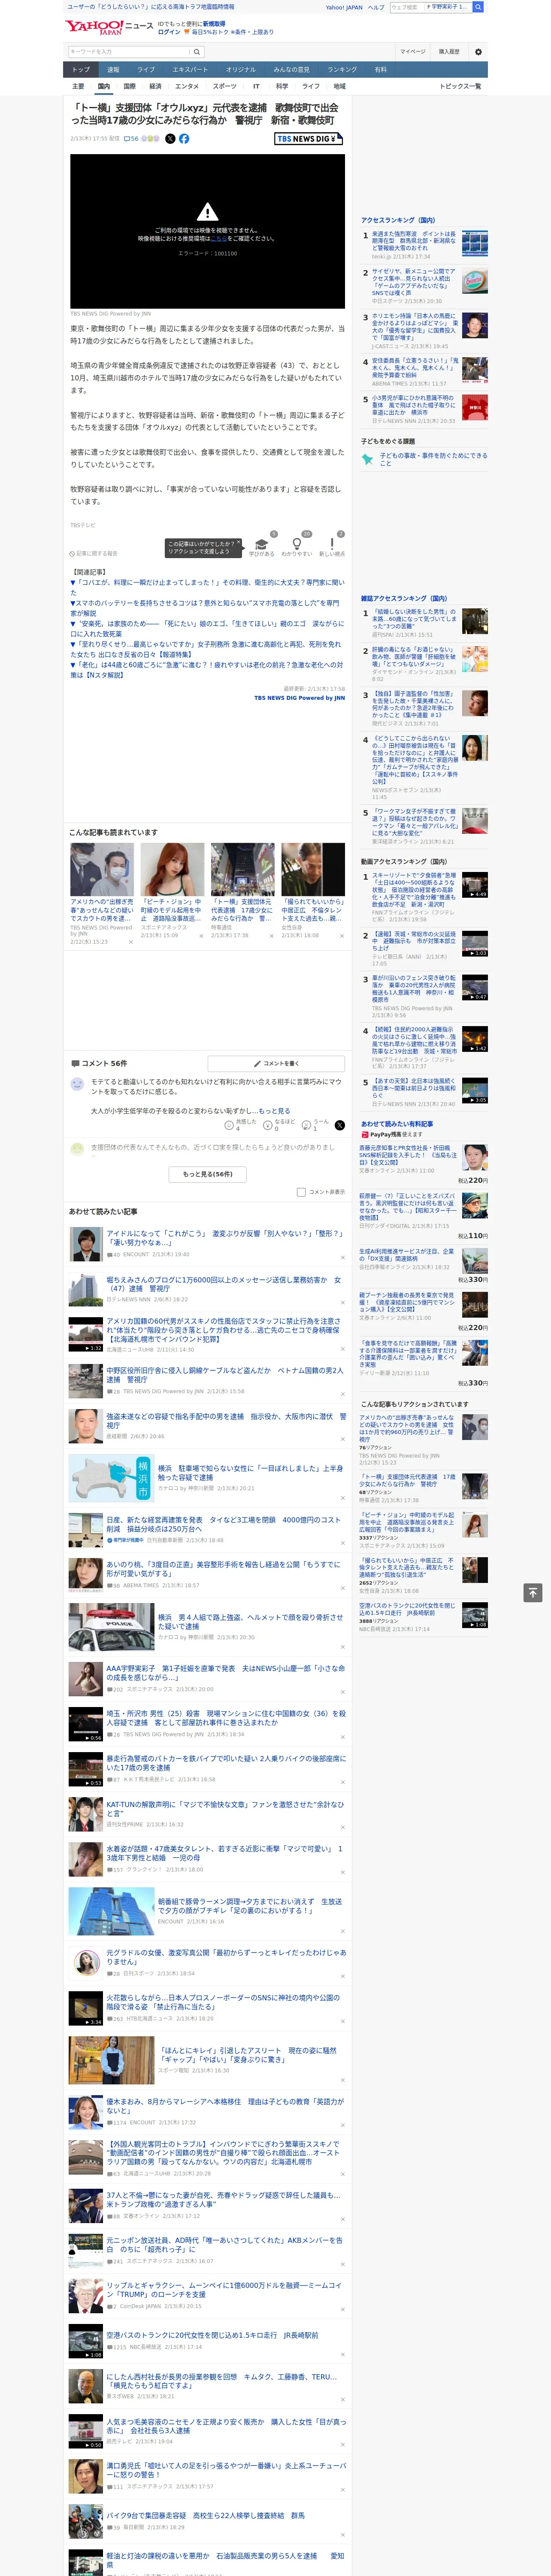551x2576 pixels.
Task: Click 記事に関する報告 report icon link
Action: coord(93,553)
